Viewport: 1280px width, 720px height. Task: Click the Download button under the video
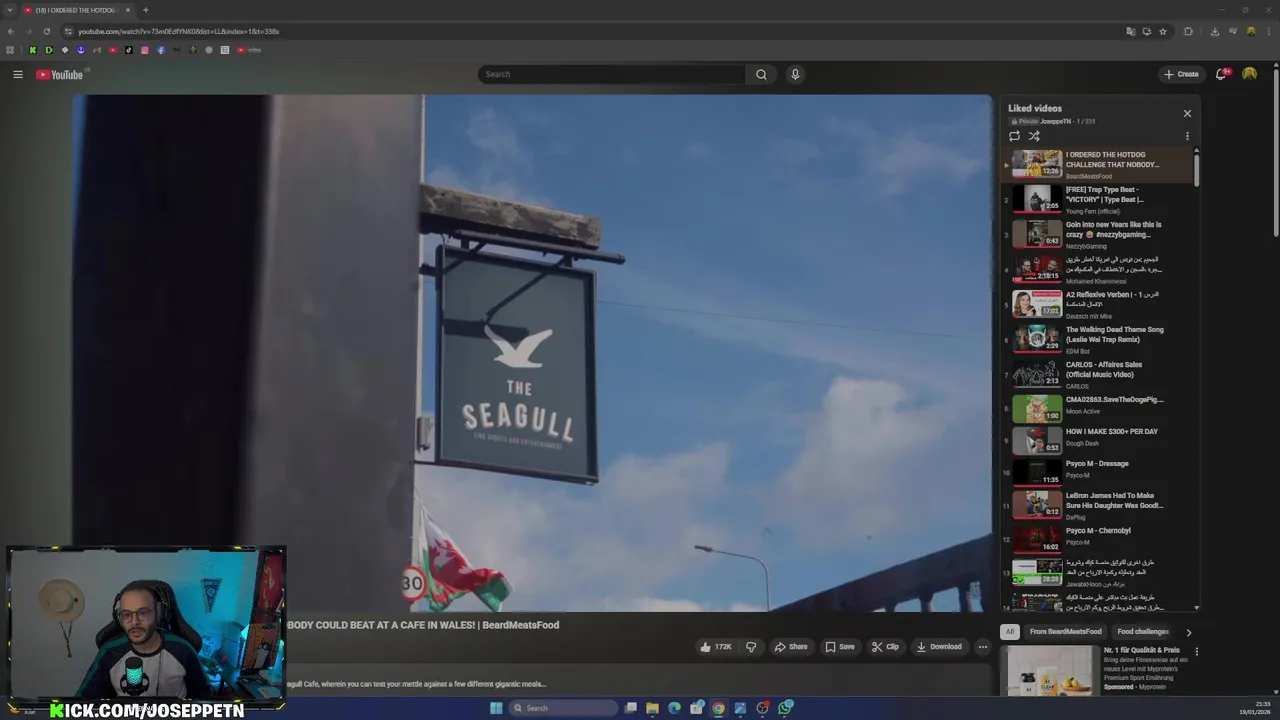pos(939,647)
